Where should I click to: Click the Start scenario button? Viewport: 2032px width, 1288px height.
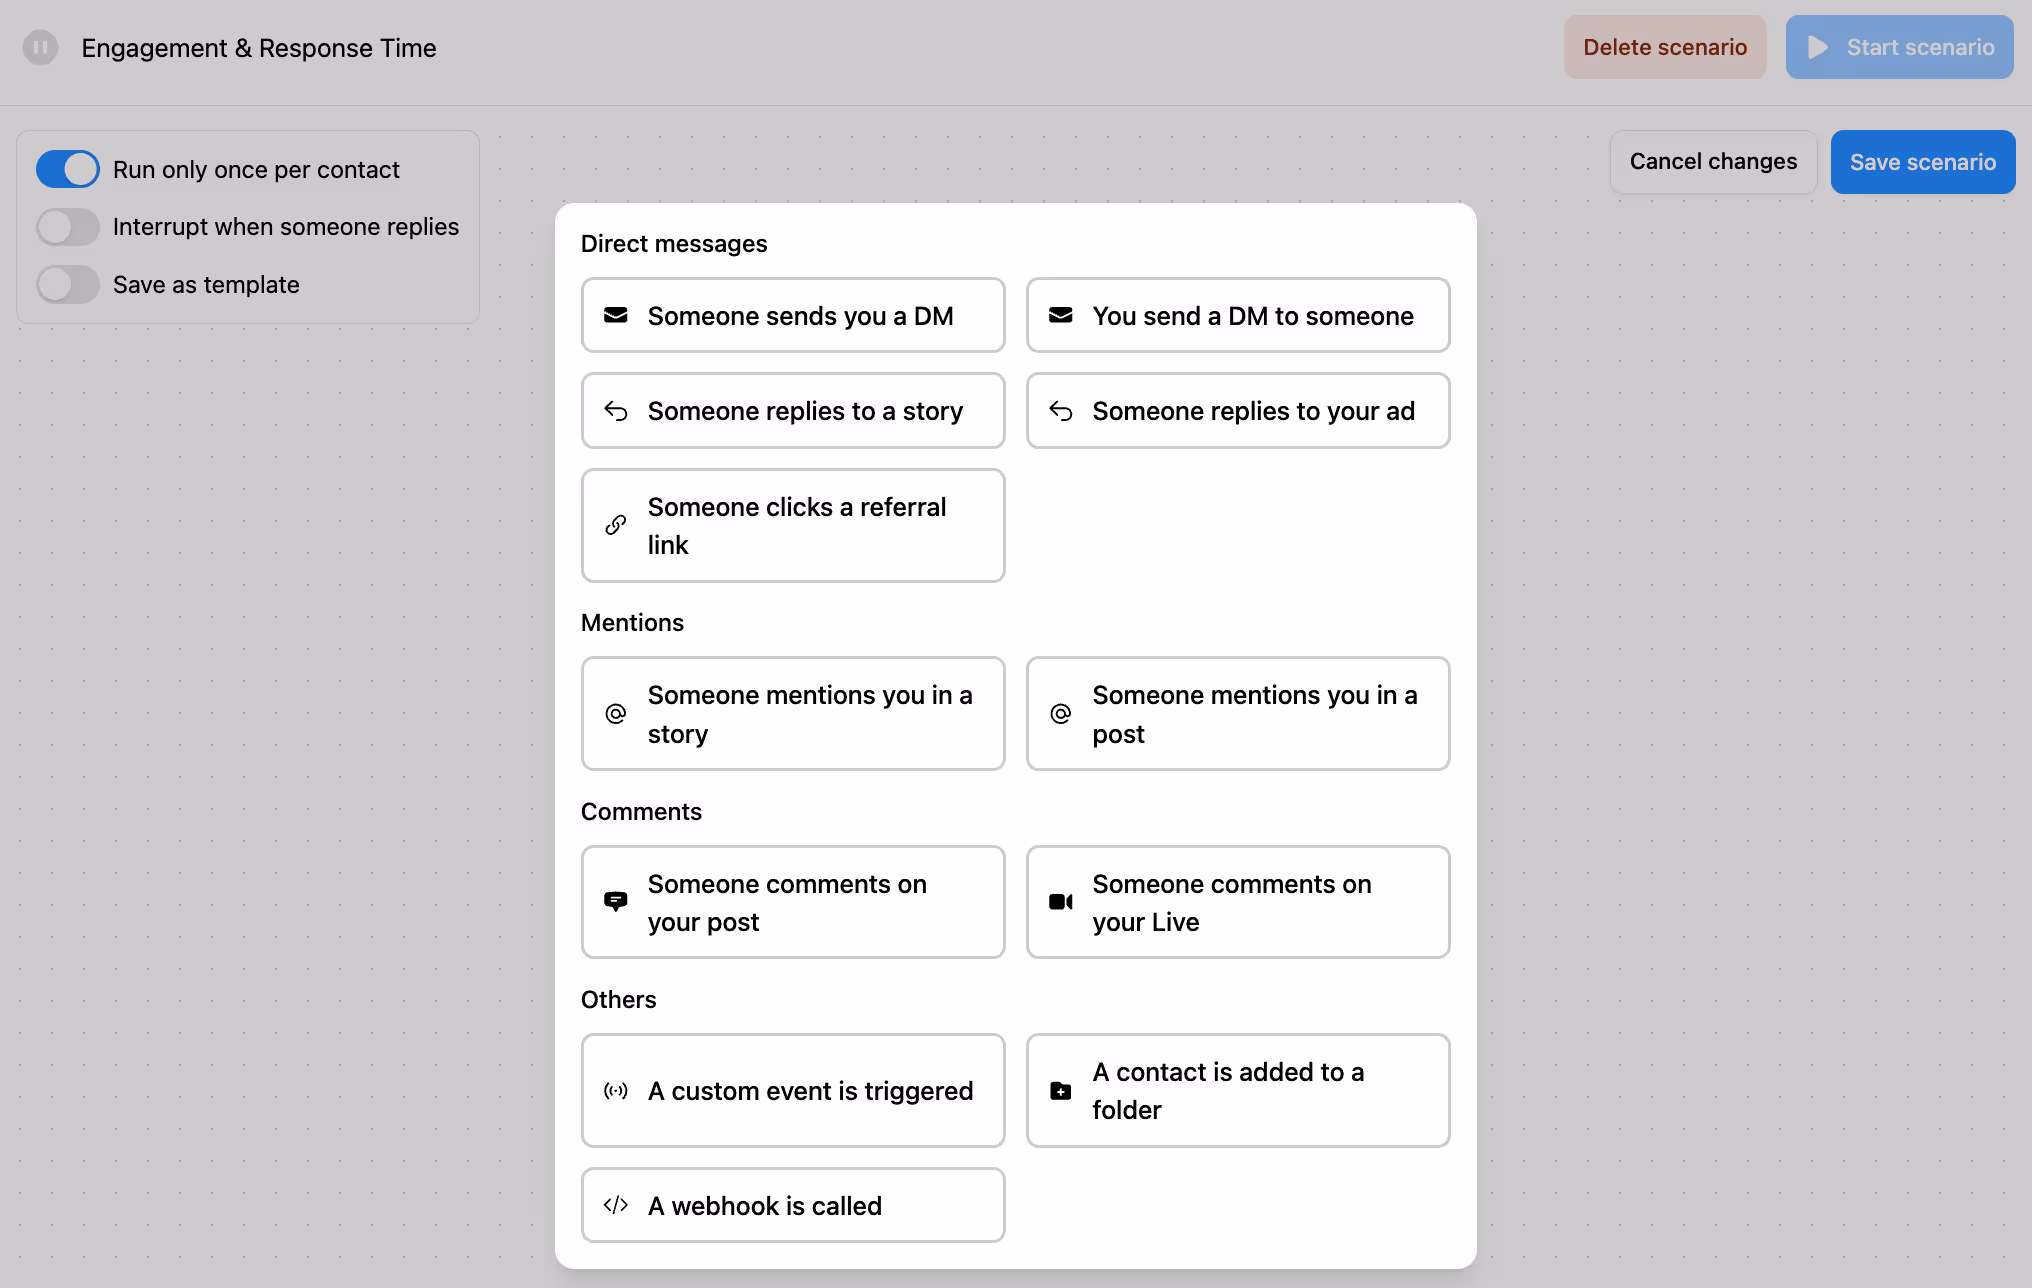tap(1899, 47)
